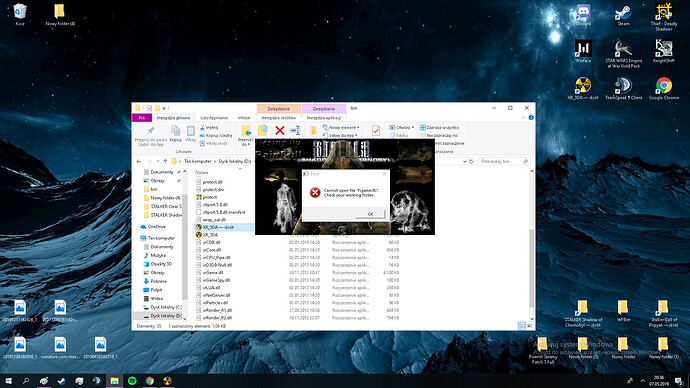Switch to details view icon in status bar

pyautogui.click(x=522, y=326)
